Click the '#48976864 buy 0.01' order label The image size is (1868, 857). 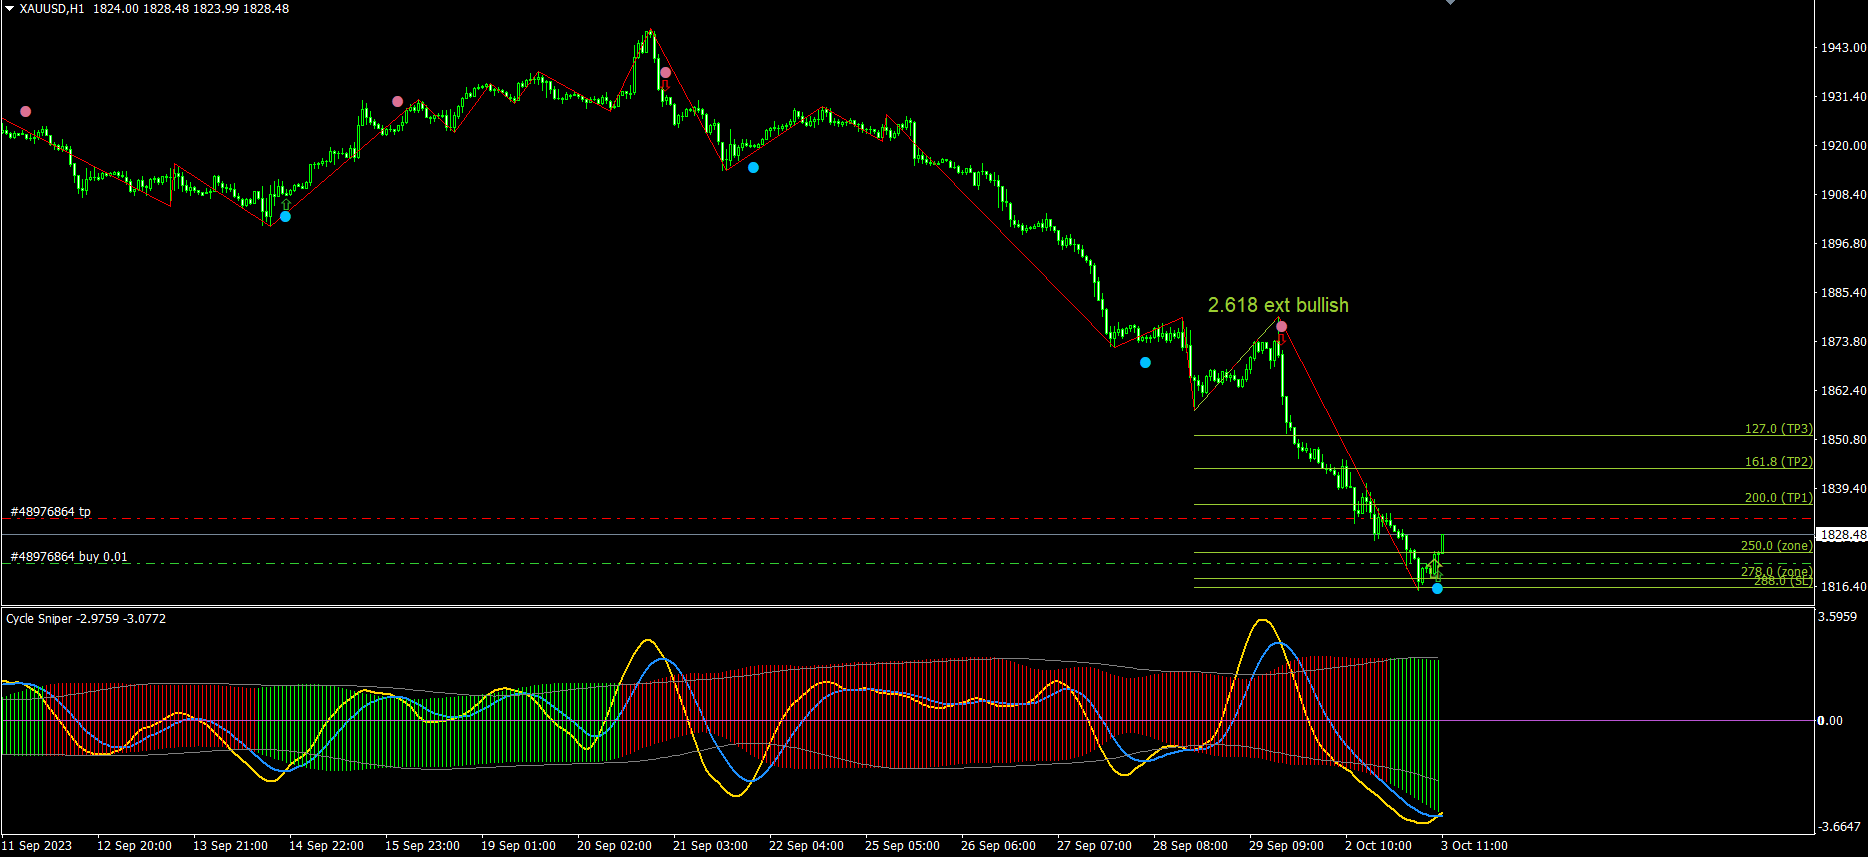point(69,557)
